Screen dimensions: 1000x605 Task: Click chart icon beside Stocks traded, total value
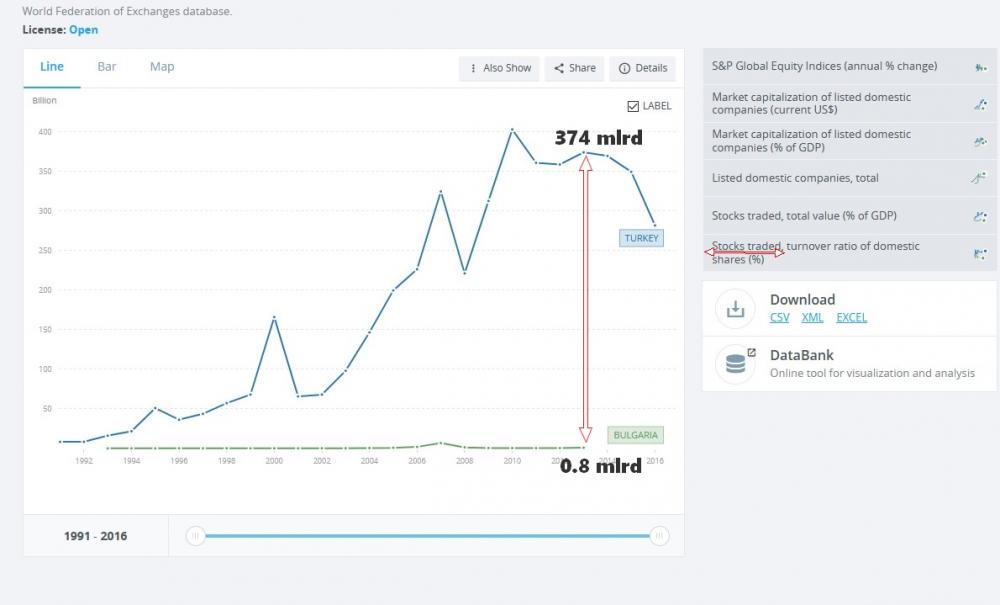[x=980, y=215]
